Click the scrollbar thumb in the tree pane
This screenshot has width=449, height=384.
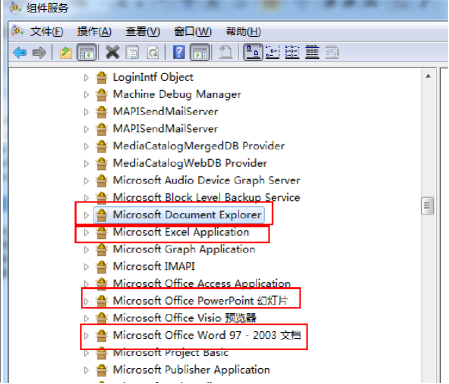coord(428,206)
